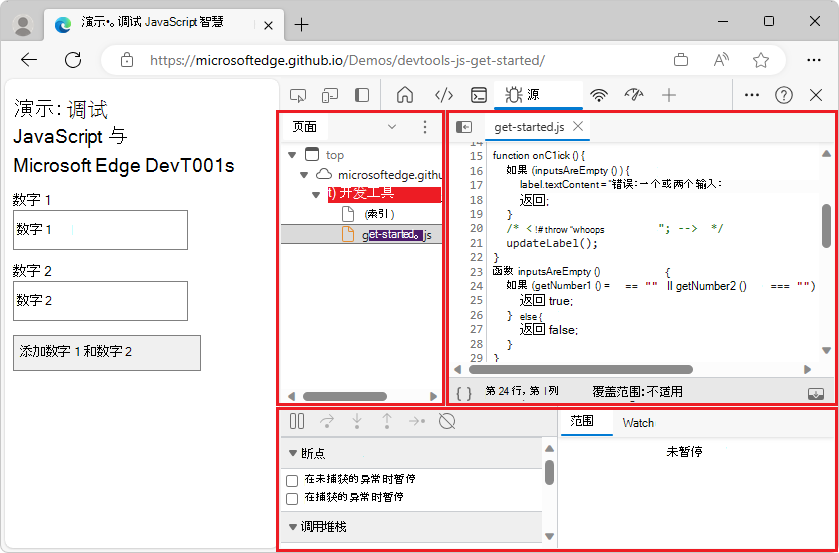Image resolution: width=839 pixels, height=553 pixels.
Task: Hide the navigator pane toggle icon
Action: (x=464, y=127)
